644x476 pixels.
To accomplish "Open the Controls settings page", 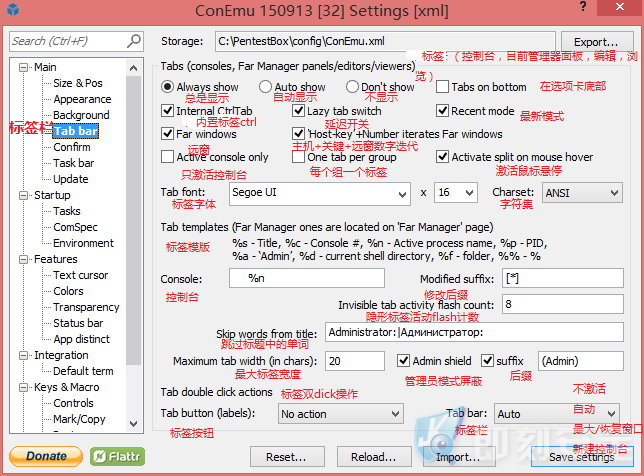I will [73, 403].
